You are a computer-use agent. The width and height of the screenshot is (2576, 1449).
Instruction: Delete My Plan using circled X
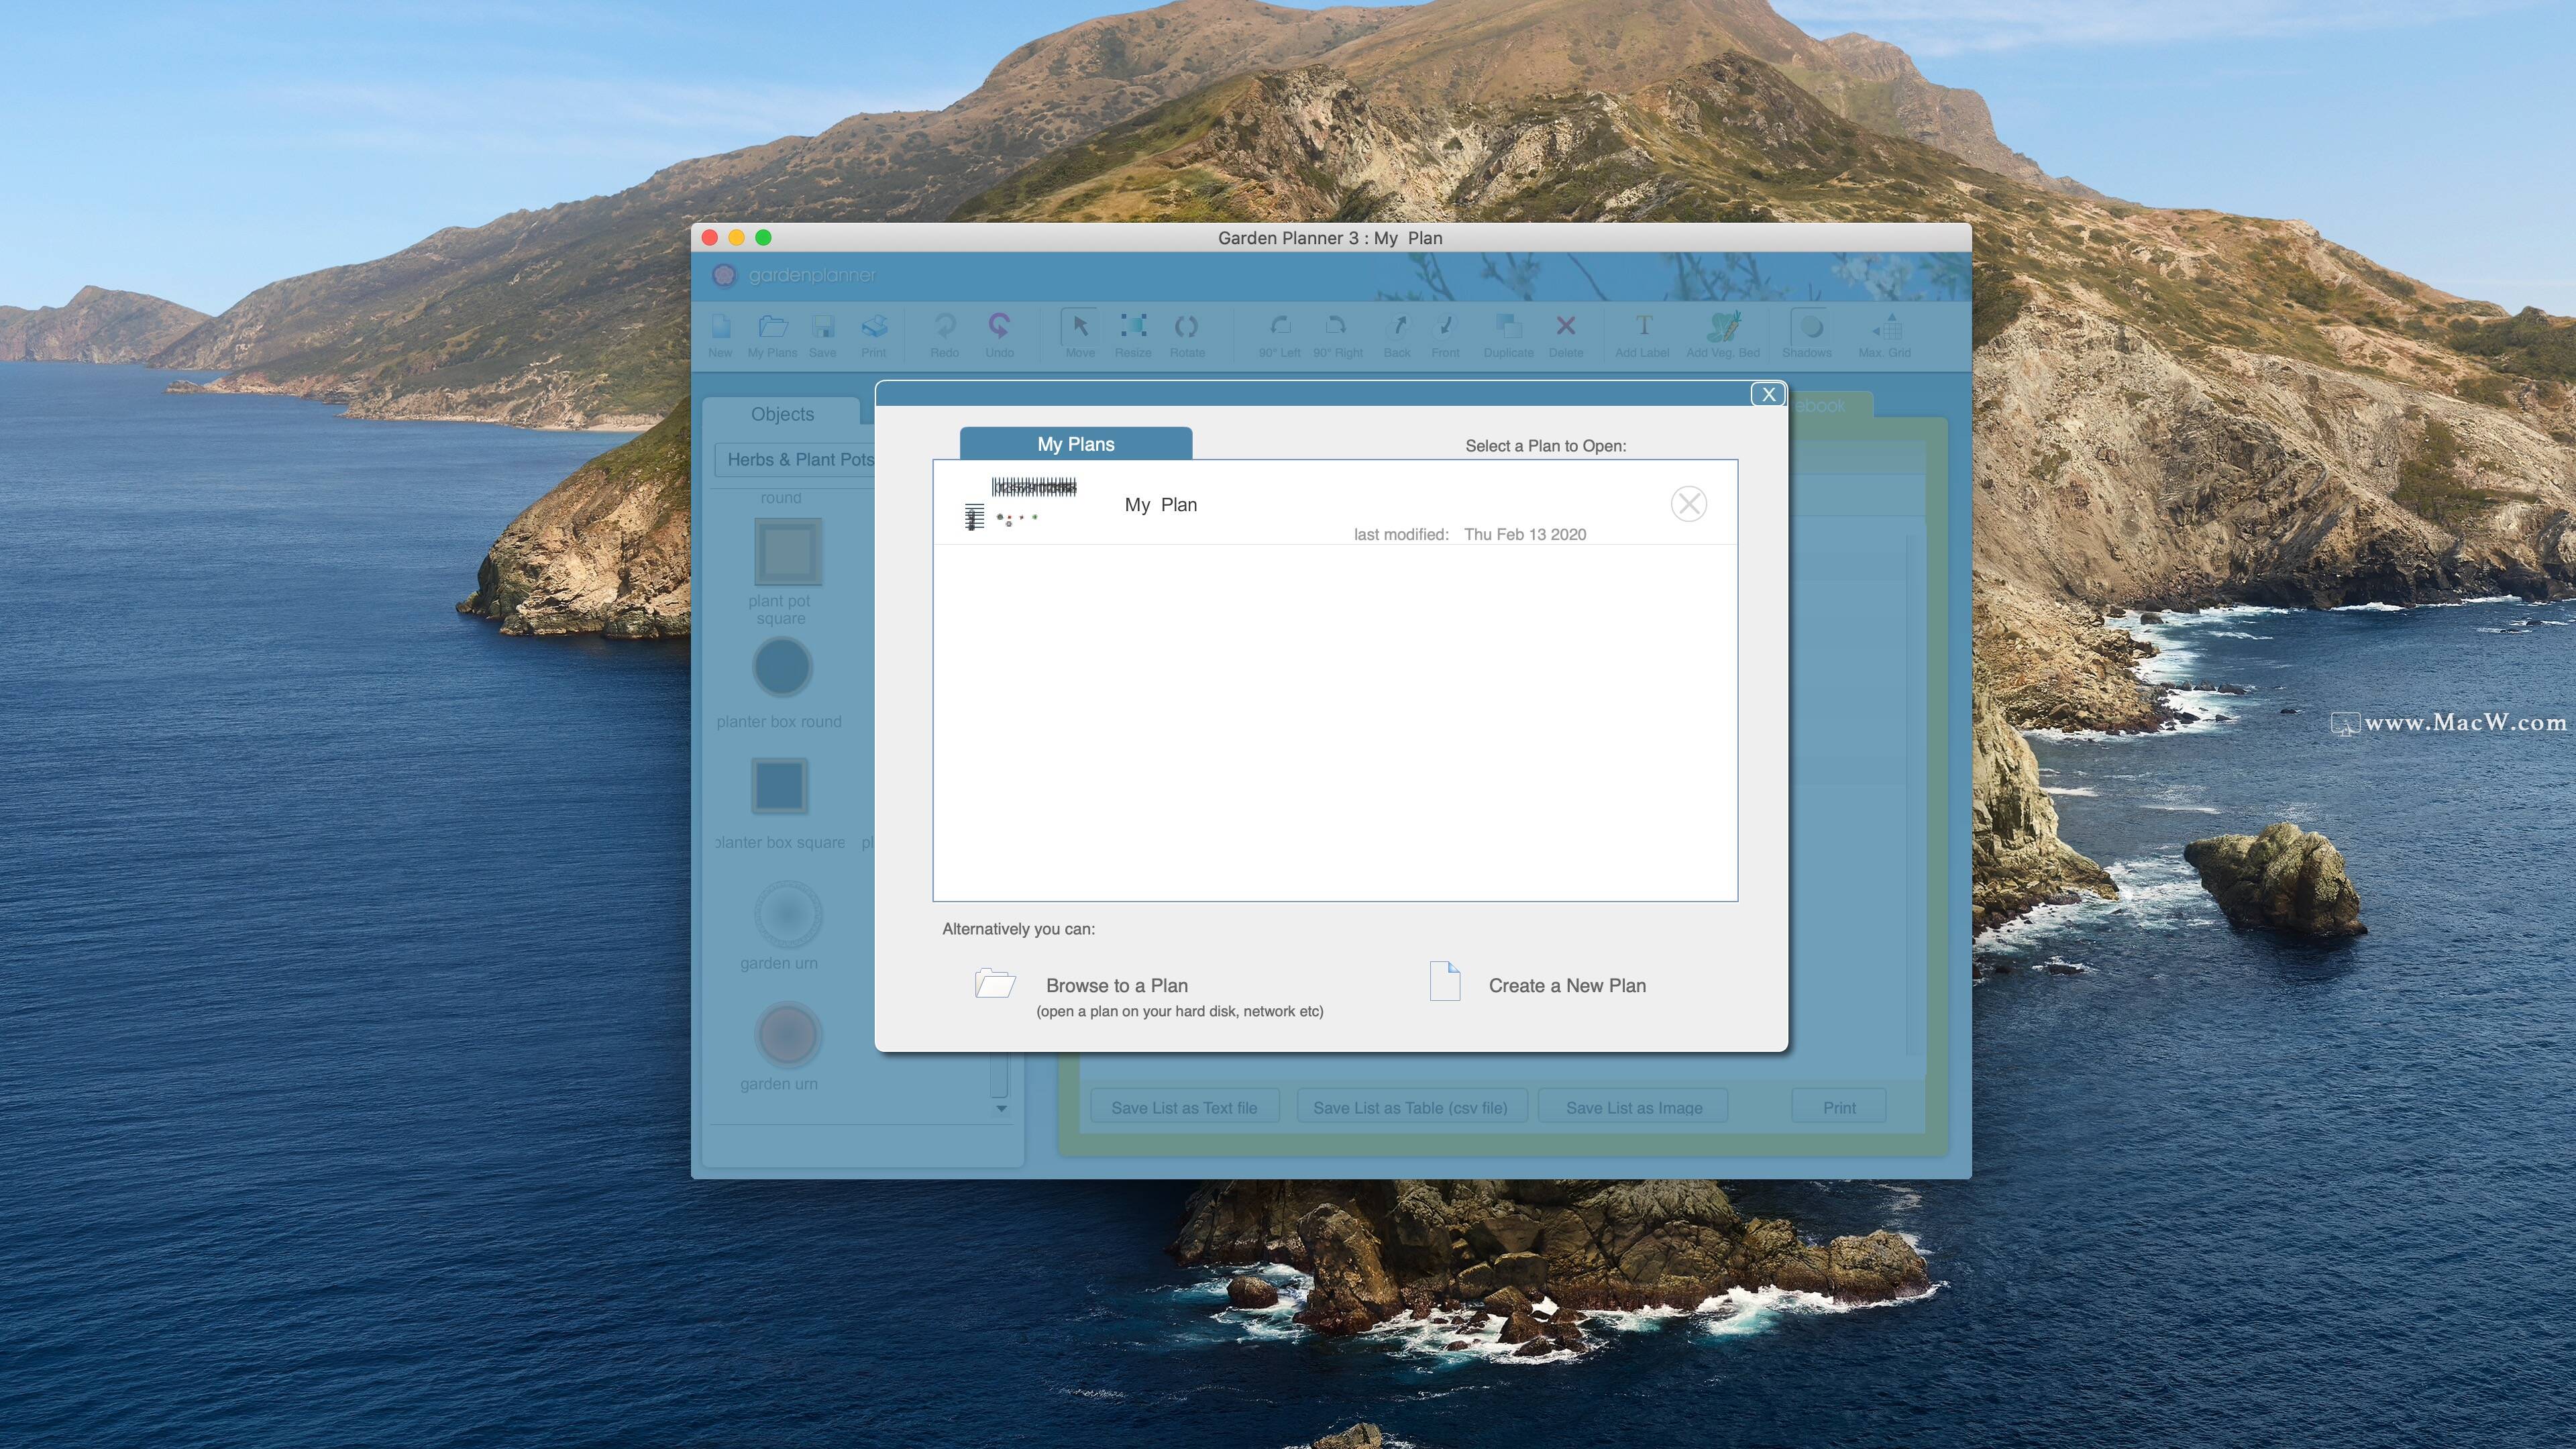tap(1688, 504)
